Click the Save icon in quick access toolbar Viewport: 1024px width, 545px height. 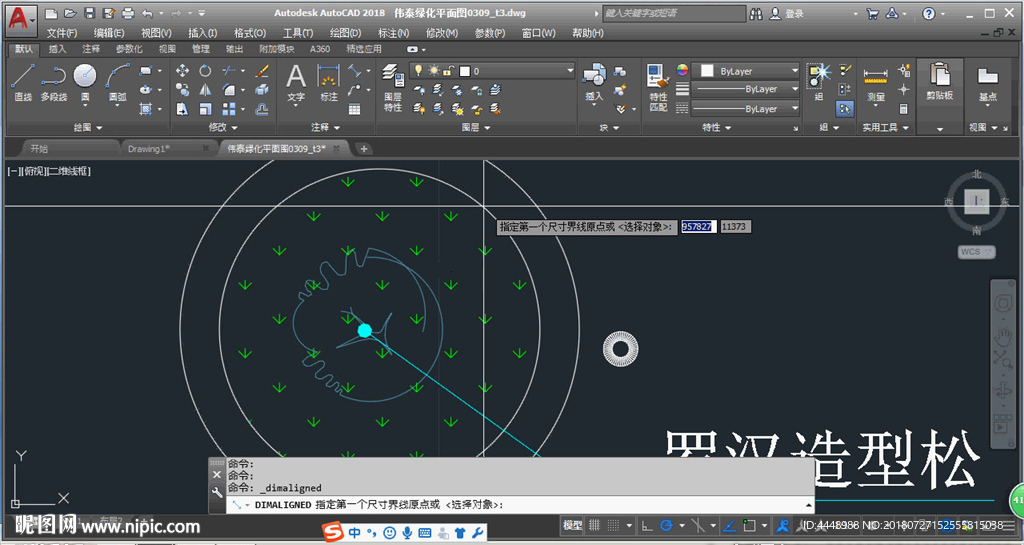pyautogui.click(x=90, y=13)
